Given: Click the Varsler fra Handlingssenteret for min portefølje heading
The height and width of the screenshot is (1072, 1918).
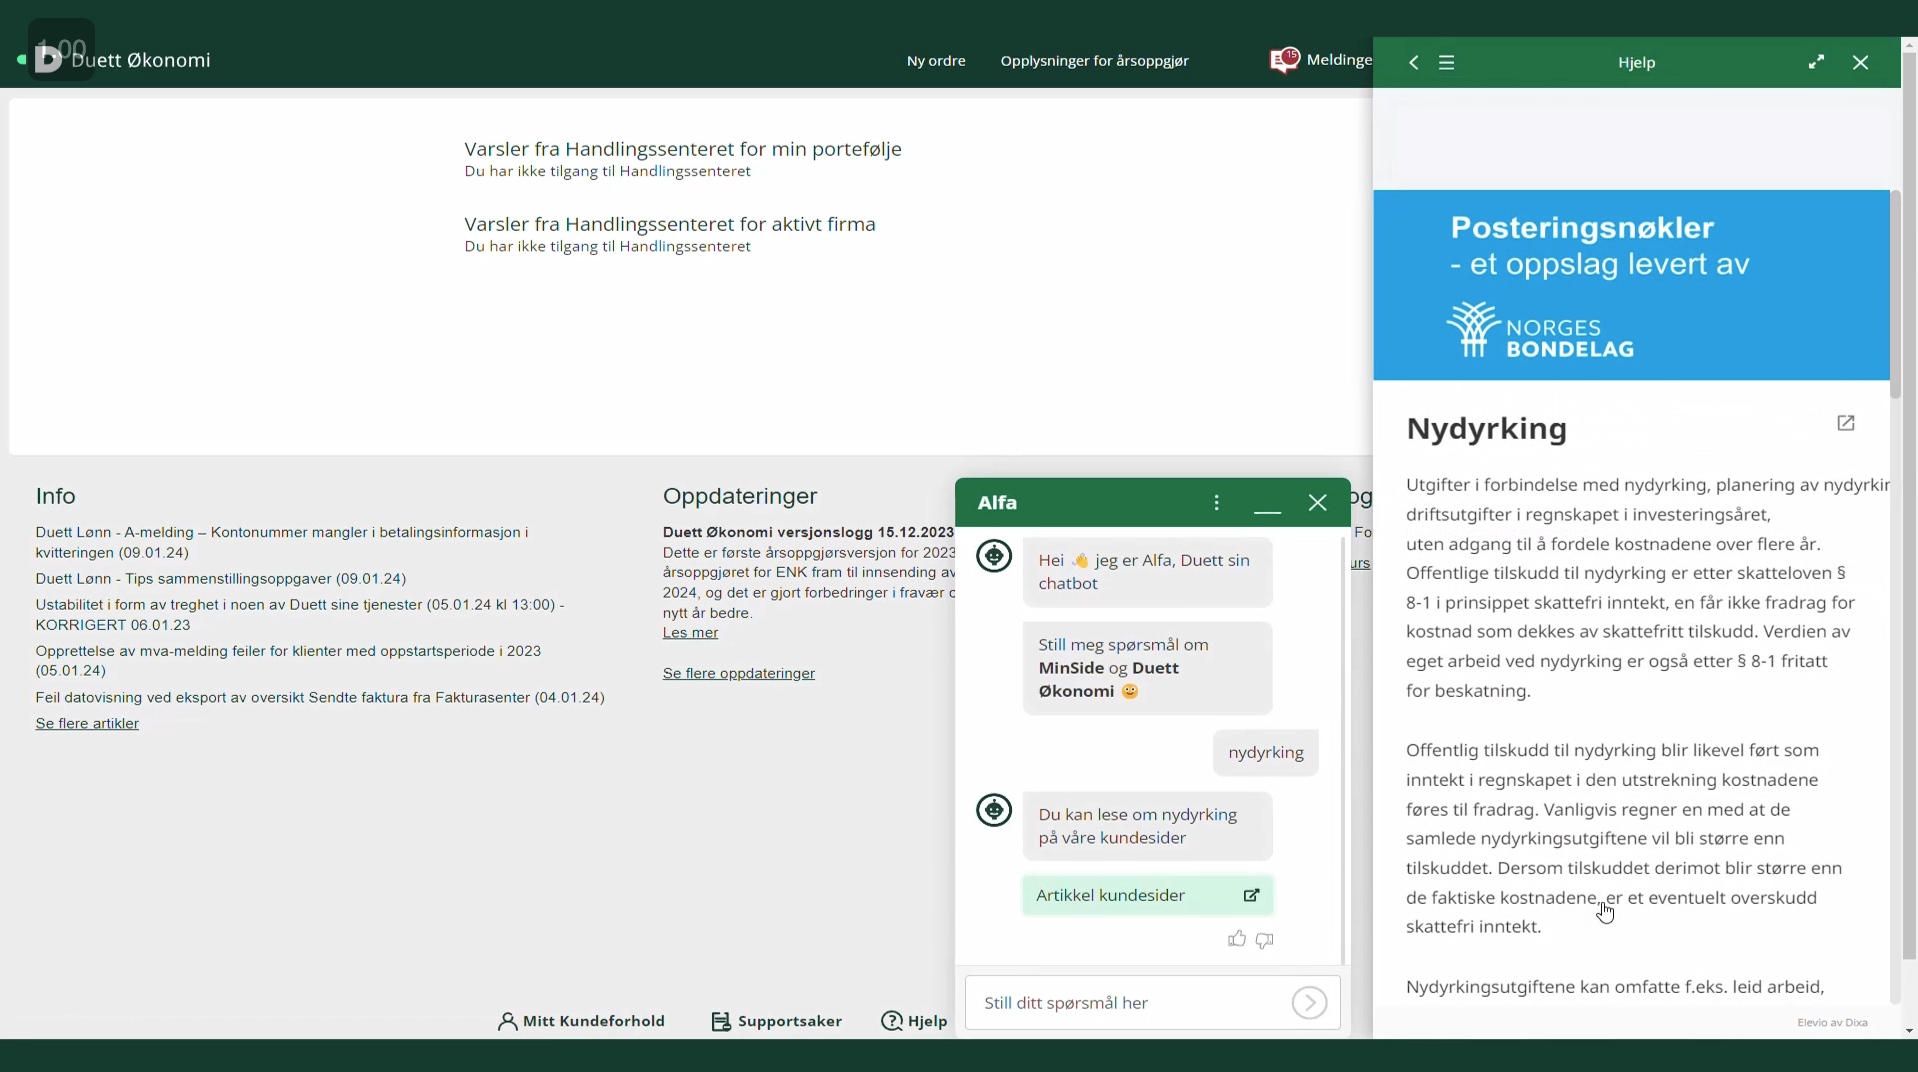Looking at the screenshot, I should click(x=683, y=149).
